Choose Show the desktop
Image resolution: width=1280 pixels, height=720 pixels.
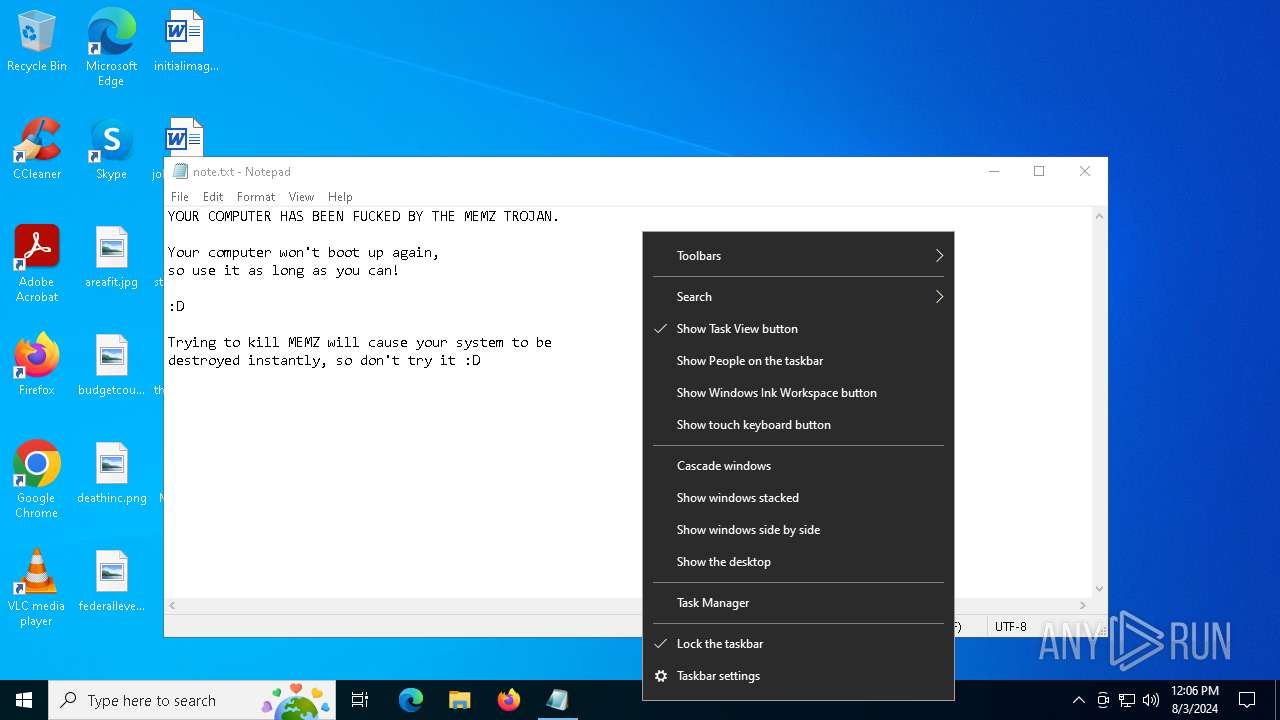(x=798, y=562)
